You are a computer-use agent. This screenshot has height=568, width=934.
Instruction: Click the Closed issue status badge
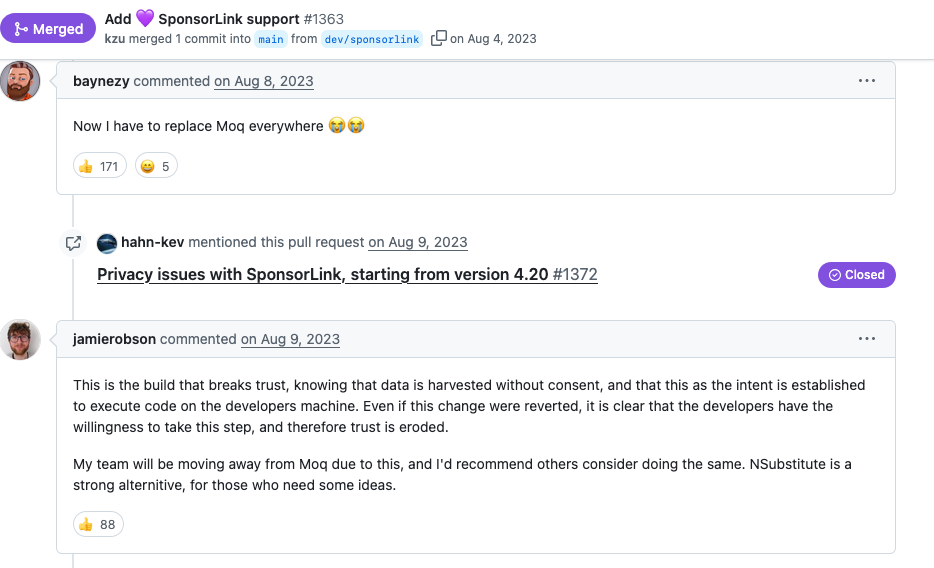[857, 275]
